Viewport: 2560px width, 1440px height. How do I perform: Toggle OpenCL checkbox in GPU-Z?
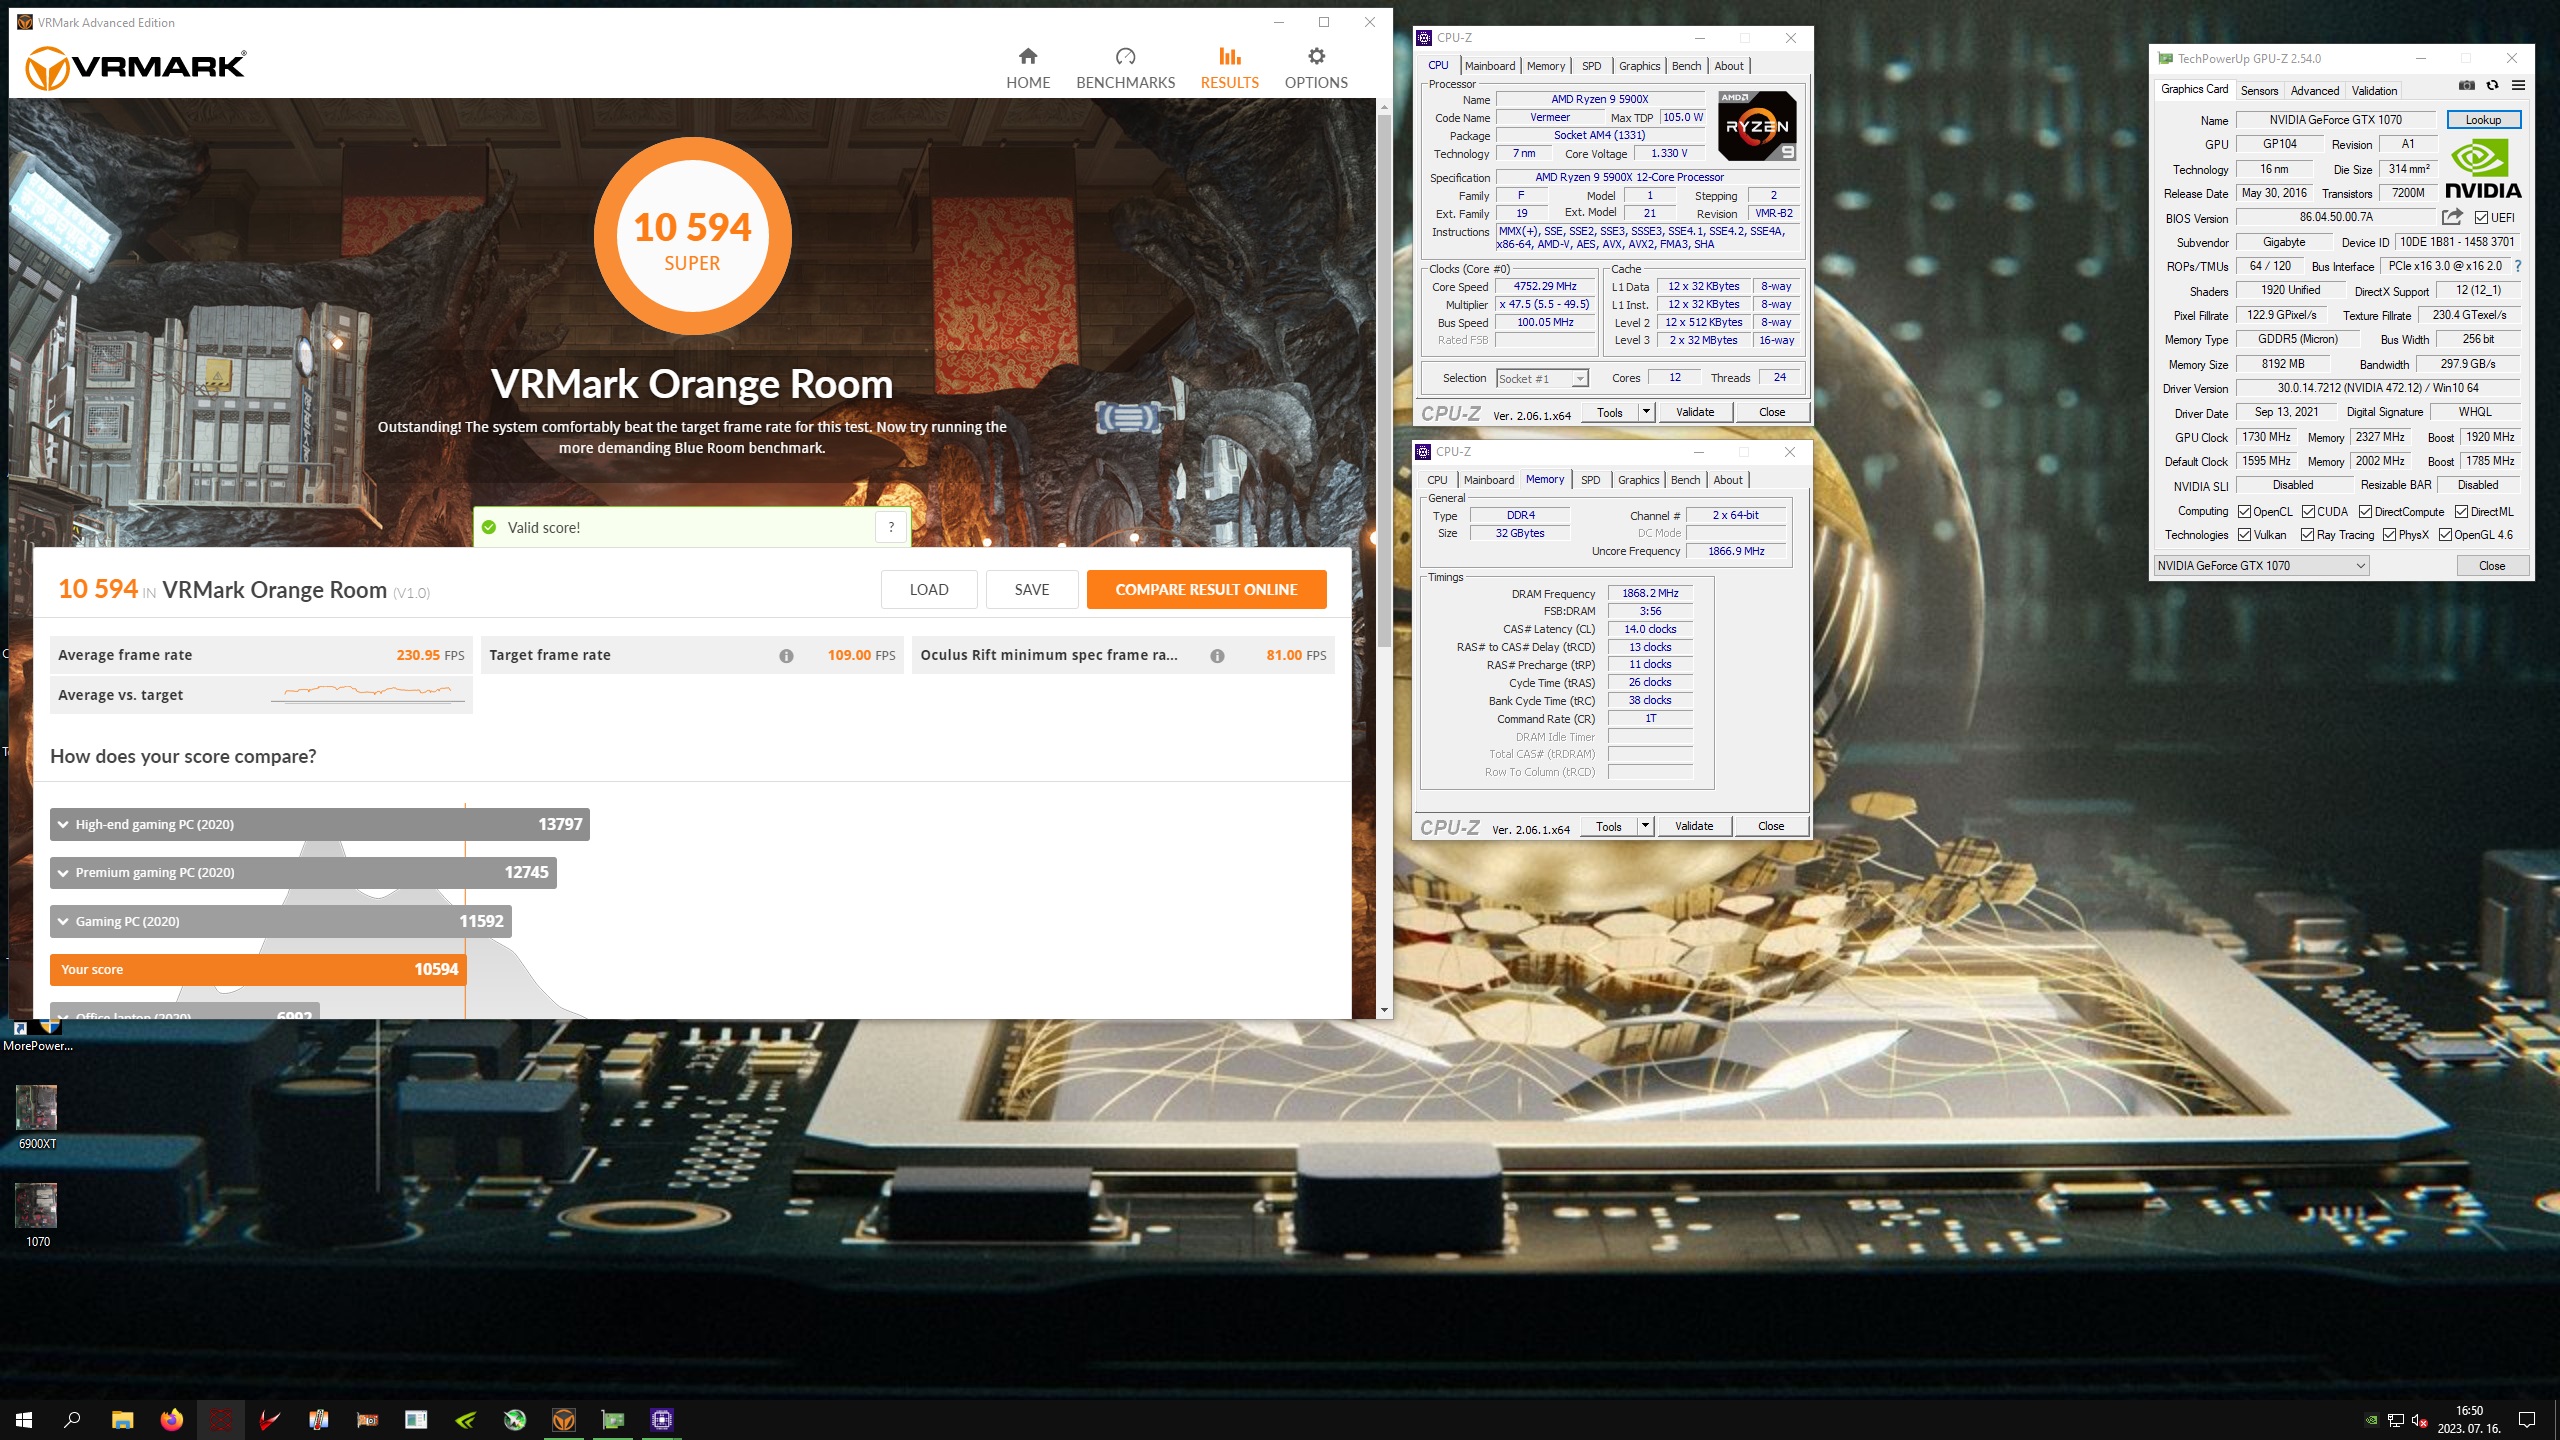coord(2245,511)
